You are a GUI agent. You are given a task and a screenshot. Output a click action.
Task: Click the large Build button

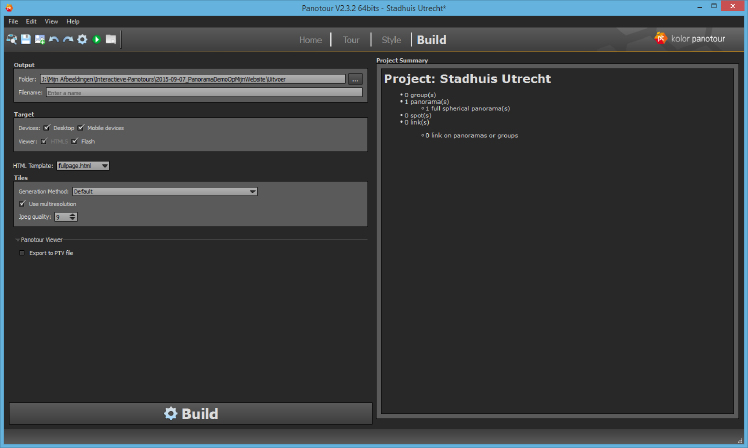pyautogui.click(x=191, y=413)
